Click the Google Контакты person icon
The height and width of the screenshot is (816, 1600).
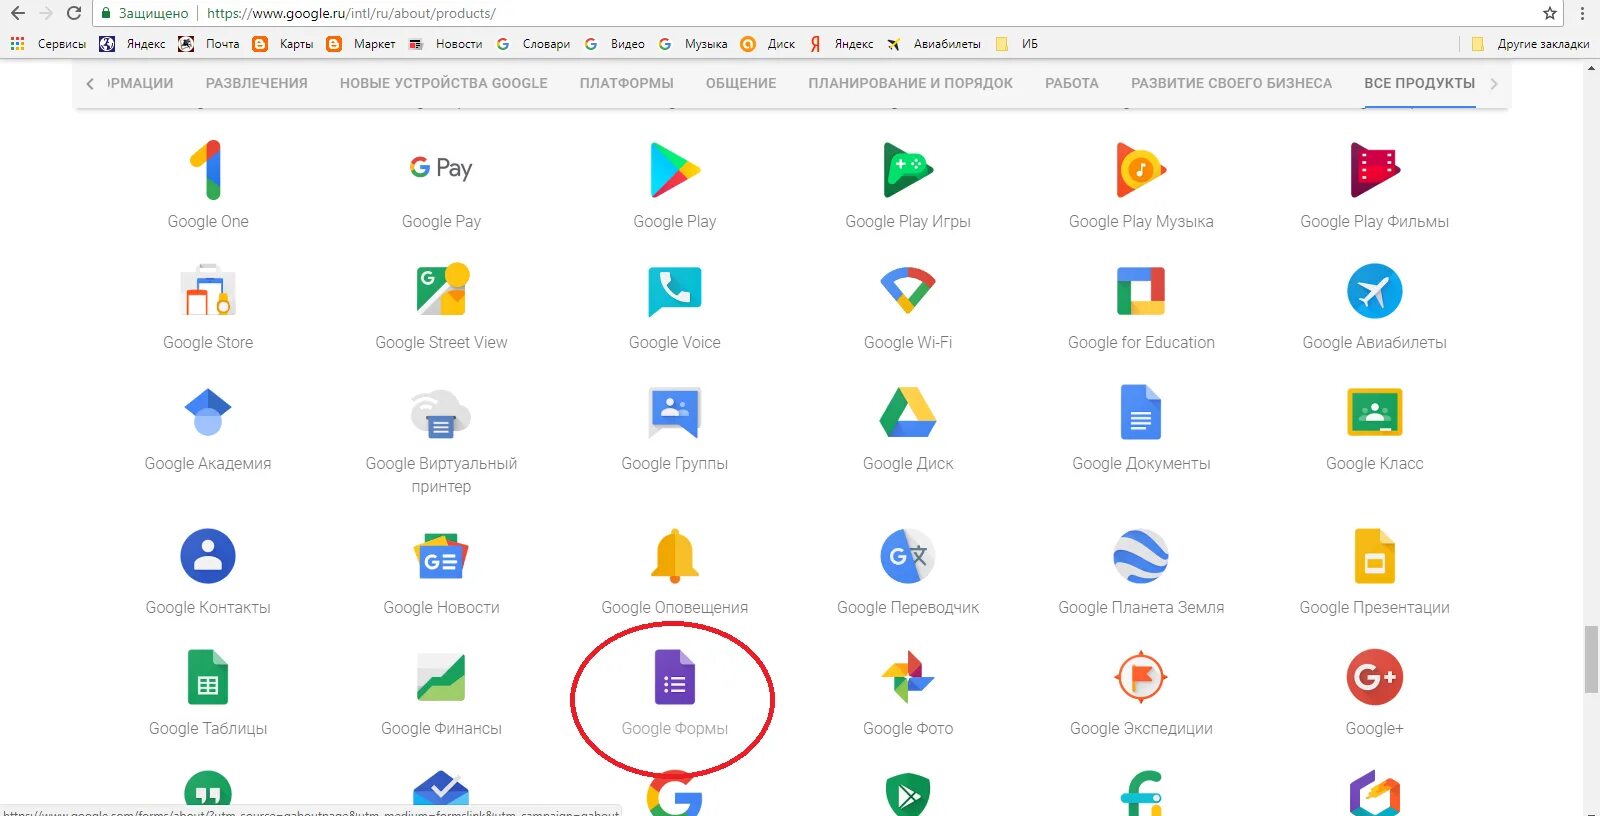pyautogui.click(x=208, y=556)
